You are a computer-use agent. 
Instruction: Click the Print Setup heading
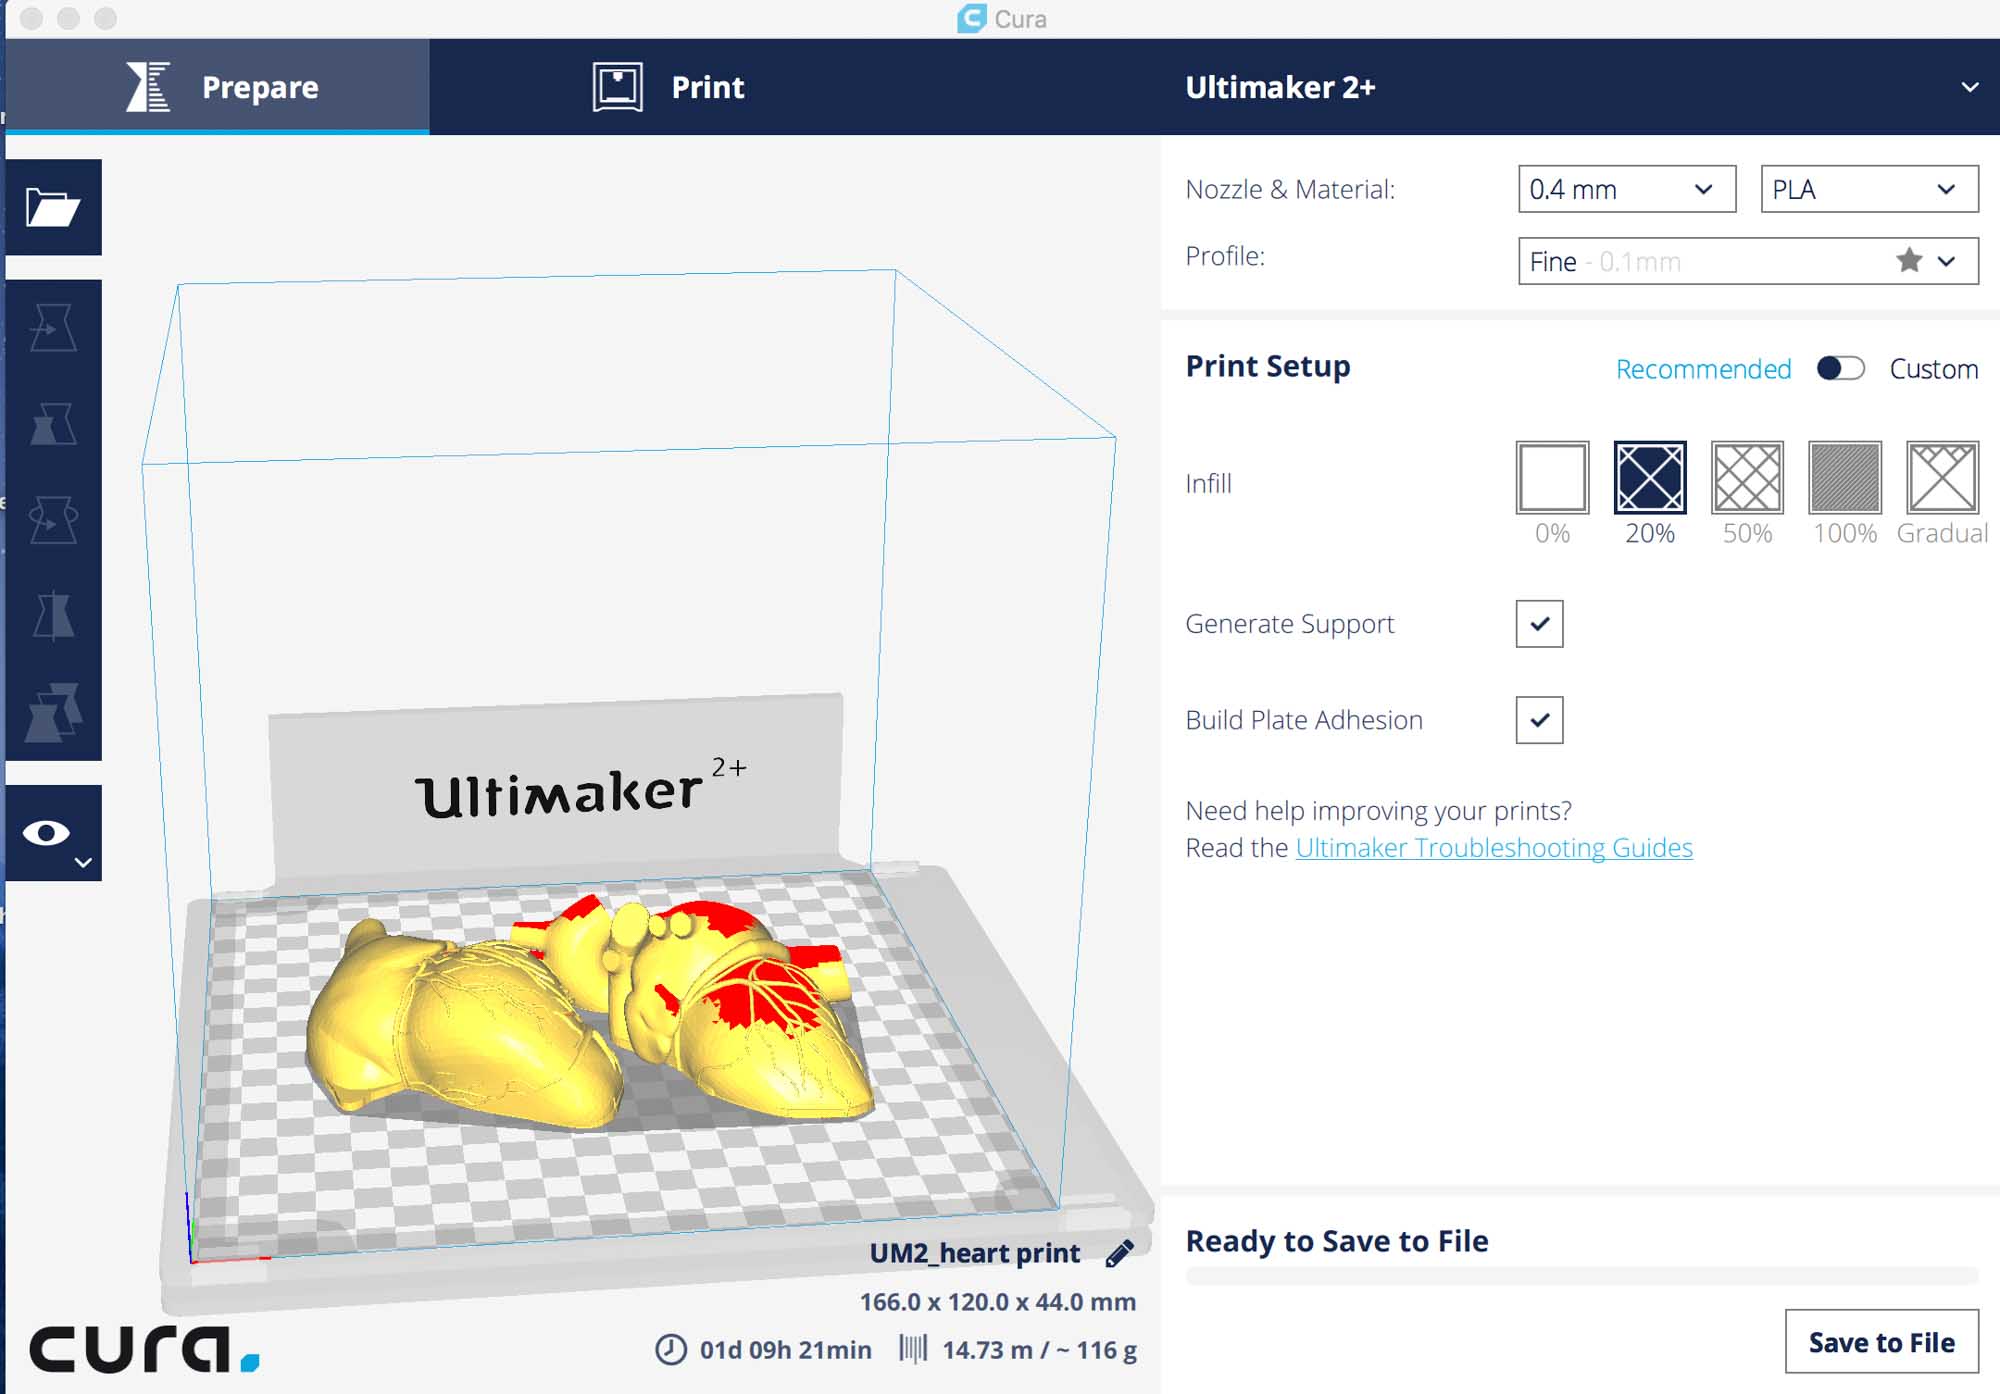coord(1268,366)
